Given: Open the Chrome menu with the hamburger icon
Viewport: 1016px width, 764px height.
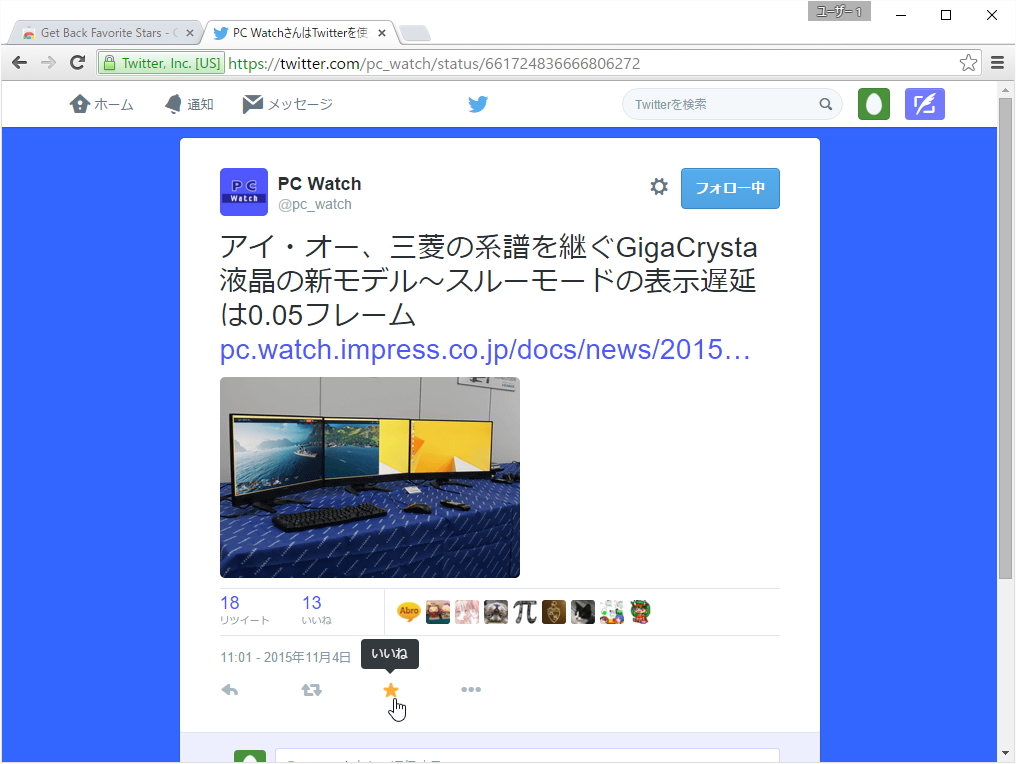Looking at the screenshot, I should [999, 62].
